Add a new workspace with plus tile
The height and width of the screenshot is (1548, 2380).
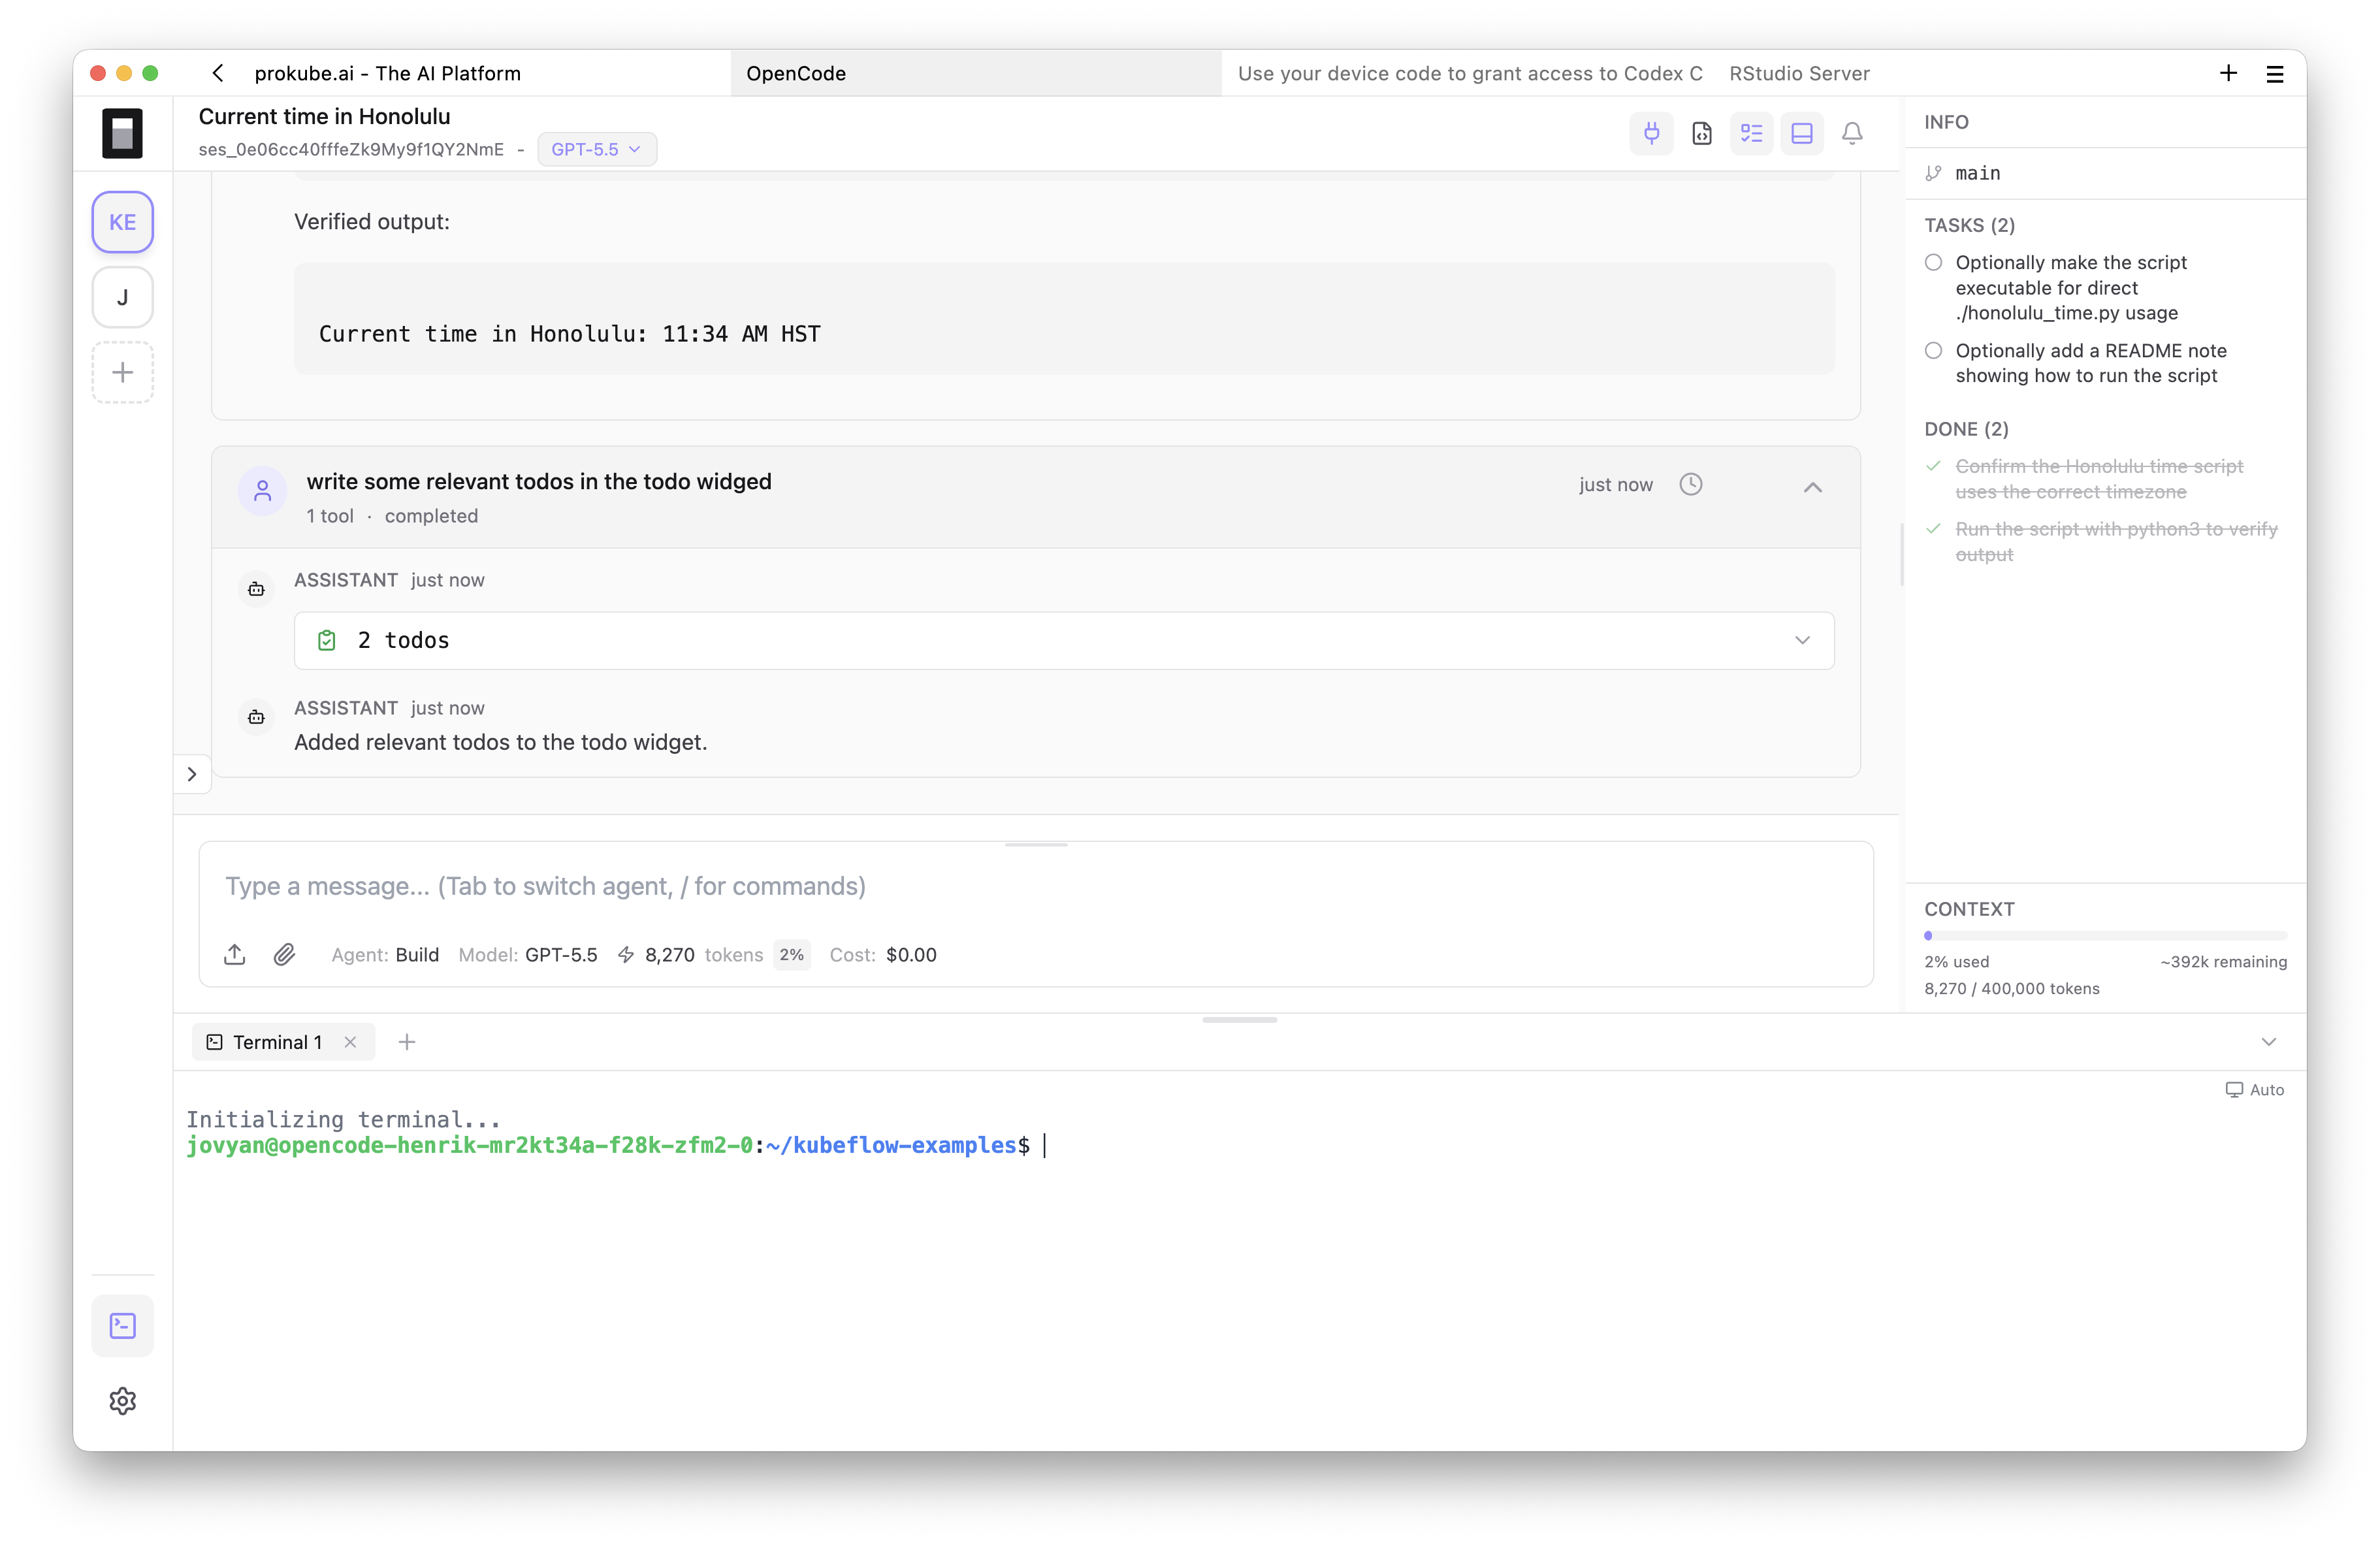click(122, 373)
